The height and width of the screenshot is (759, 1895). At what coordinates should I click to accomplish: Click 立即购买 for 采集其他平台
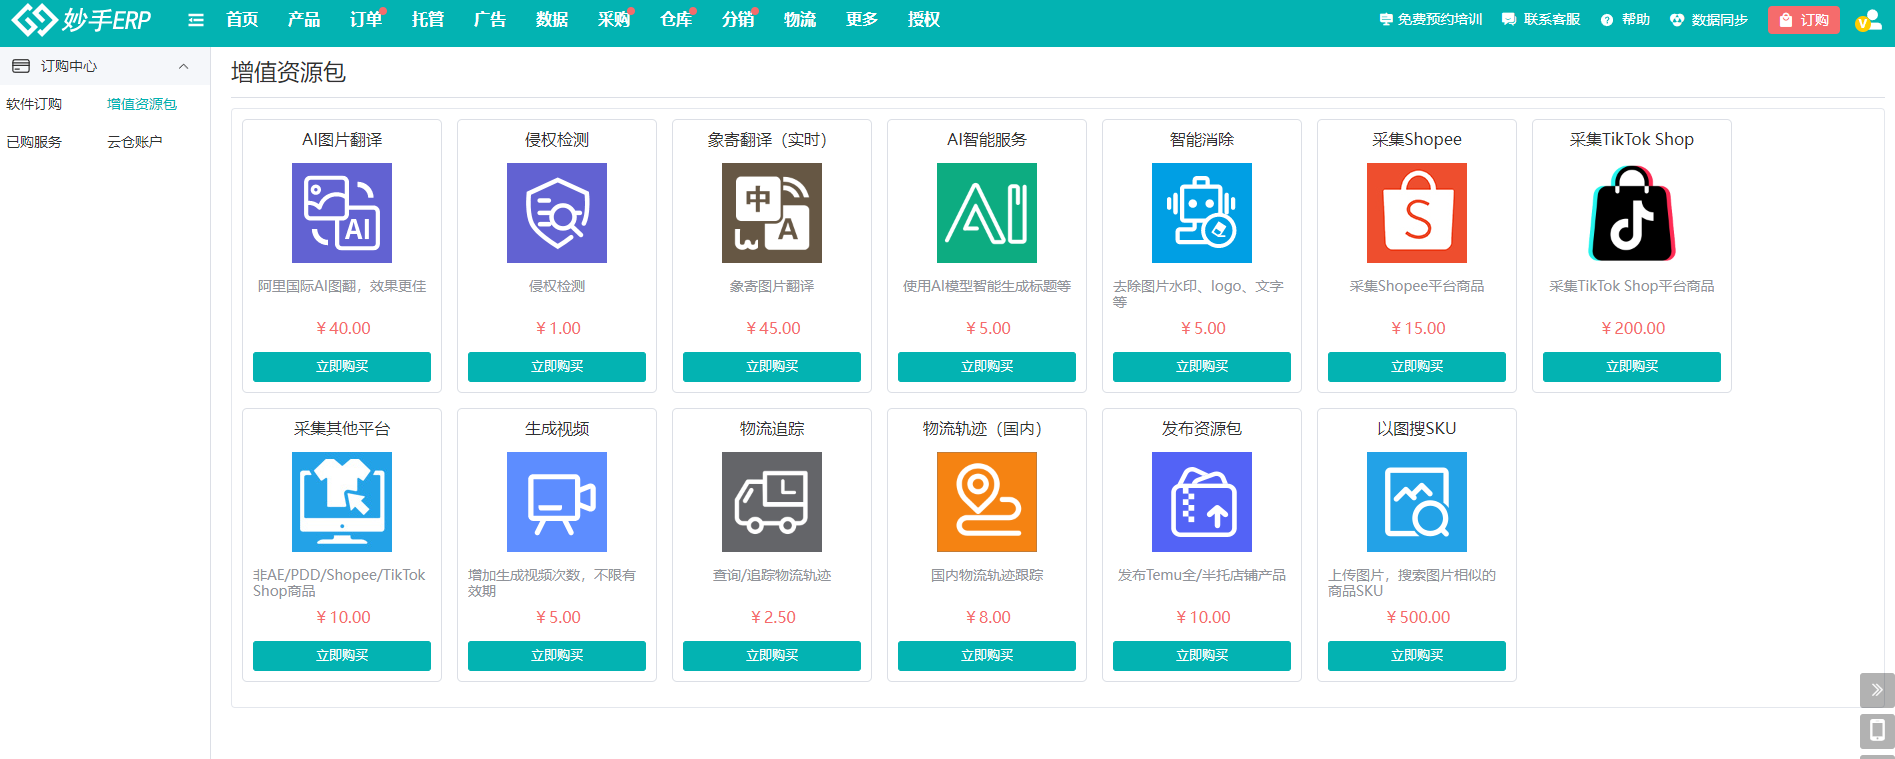[342, 656]
